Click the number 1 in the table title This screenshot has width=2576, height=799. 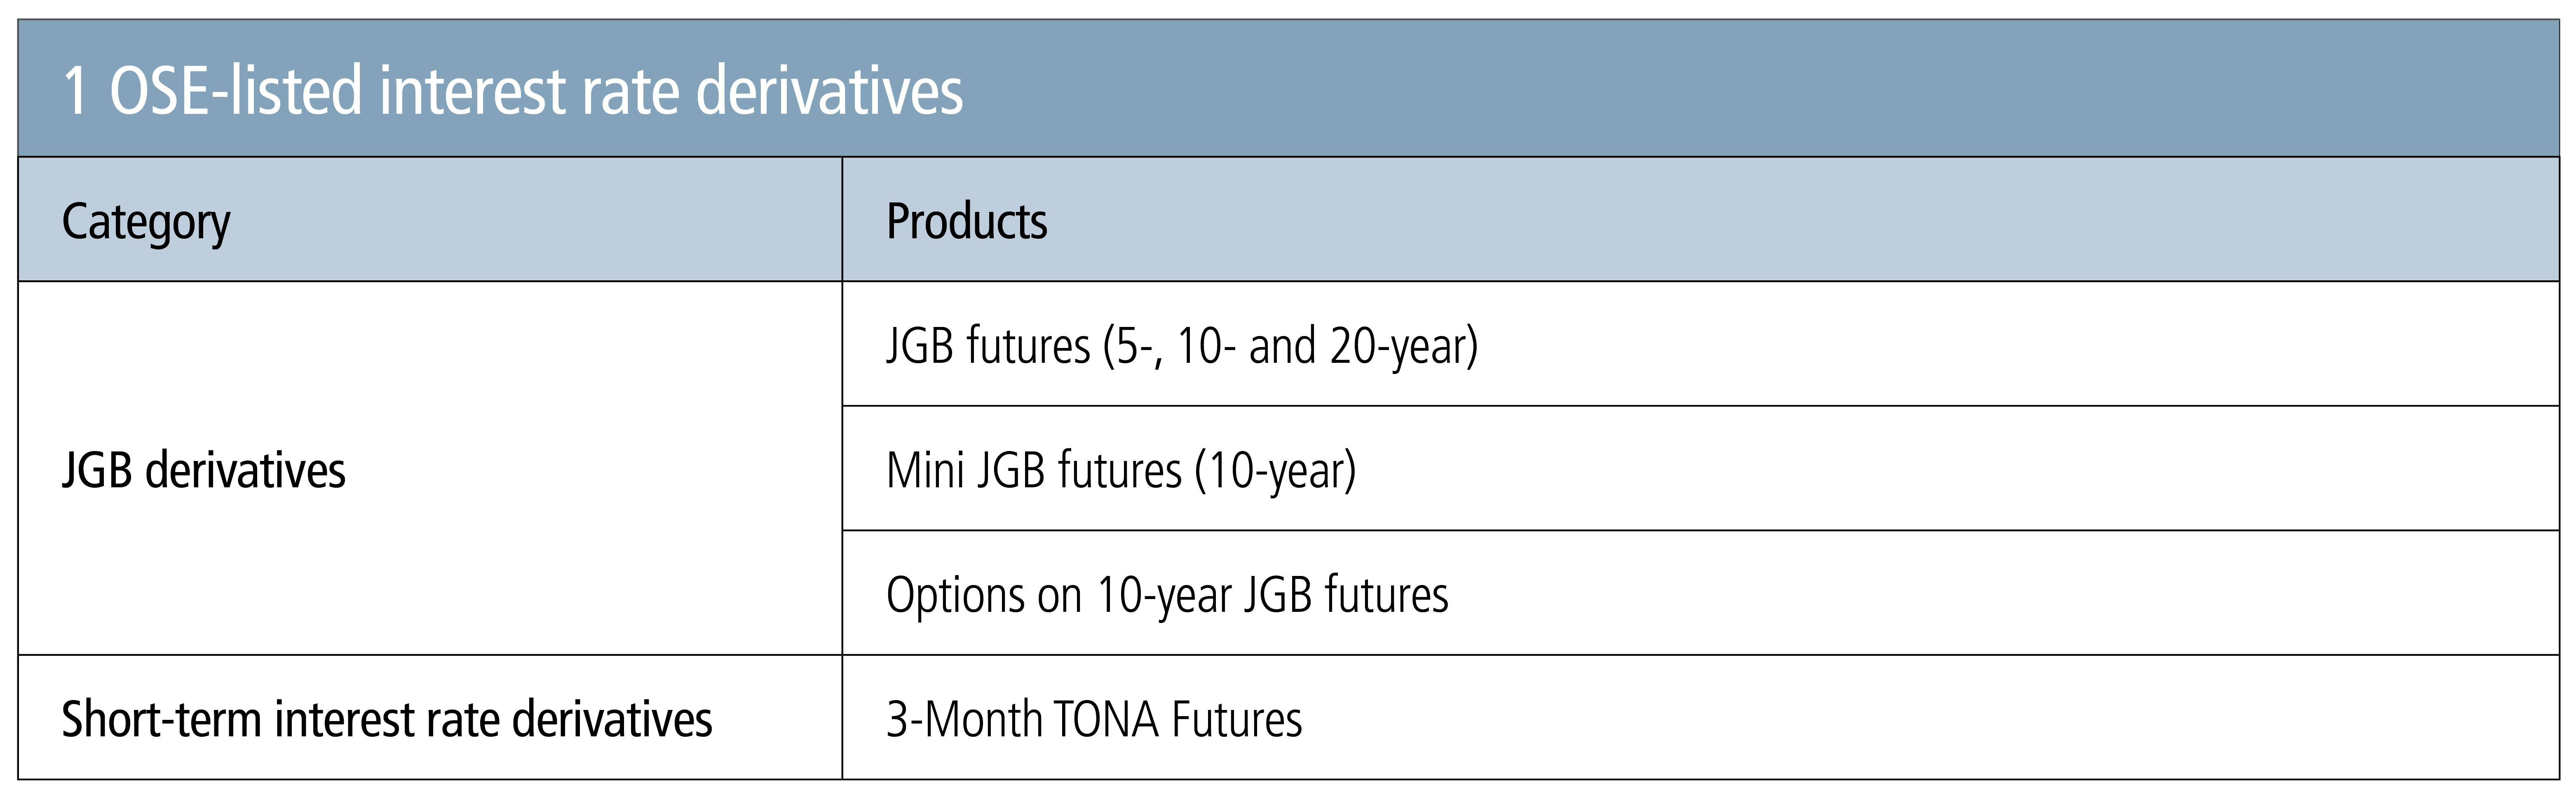pyautogui.click(x=75, y=91)
